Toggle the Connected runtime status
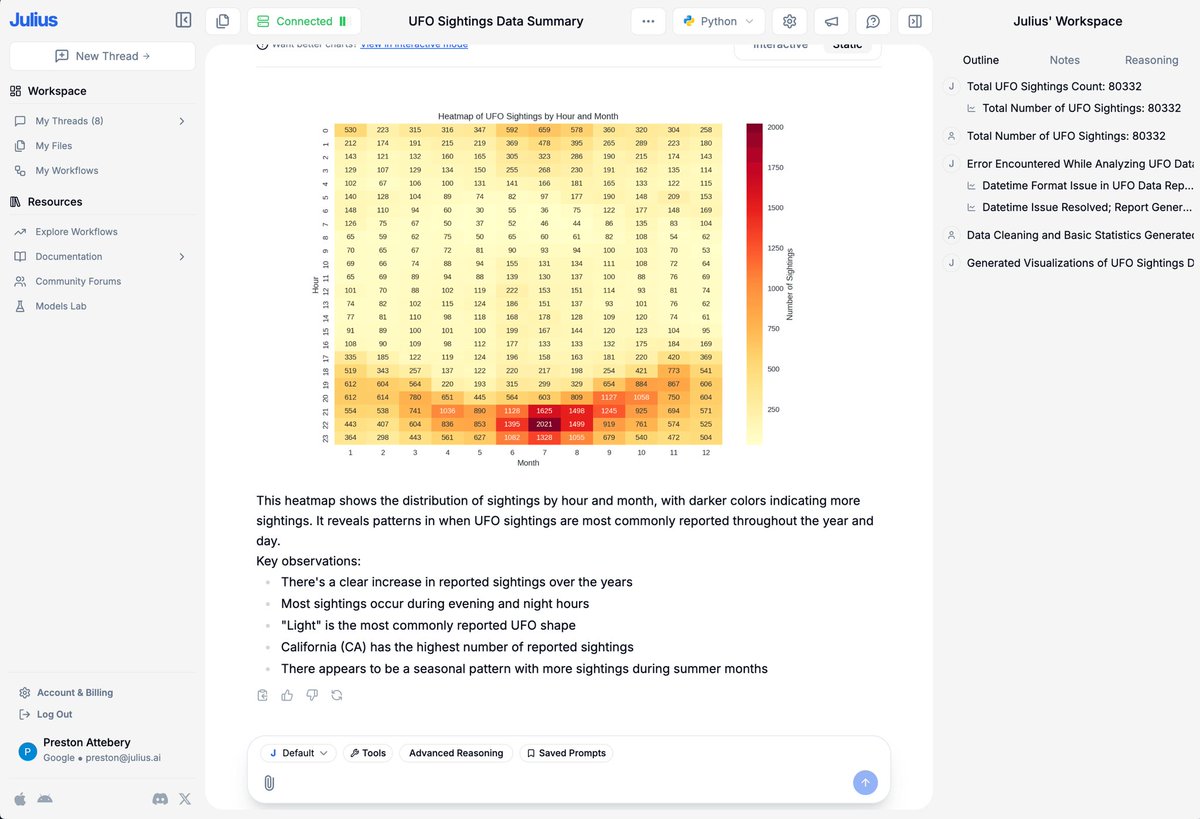This screenshot has height=819, width=1200. point(304,21)
